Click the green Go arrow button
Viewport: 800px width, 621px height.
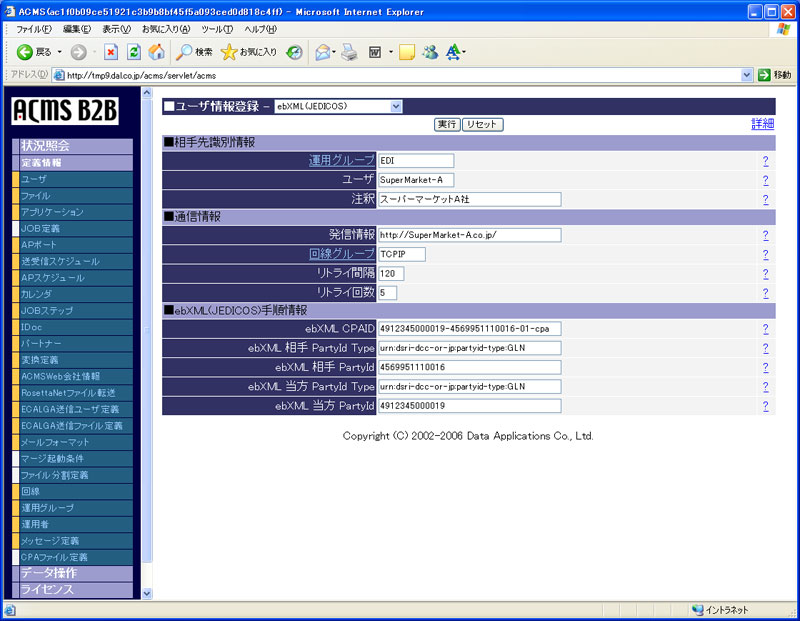tap(765, 75)
